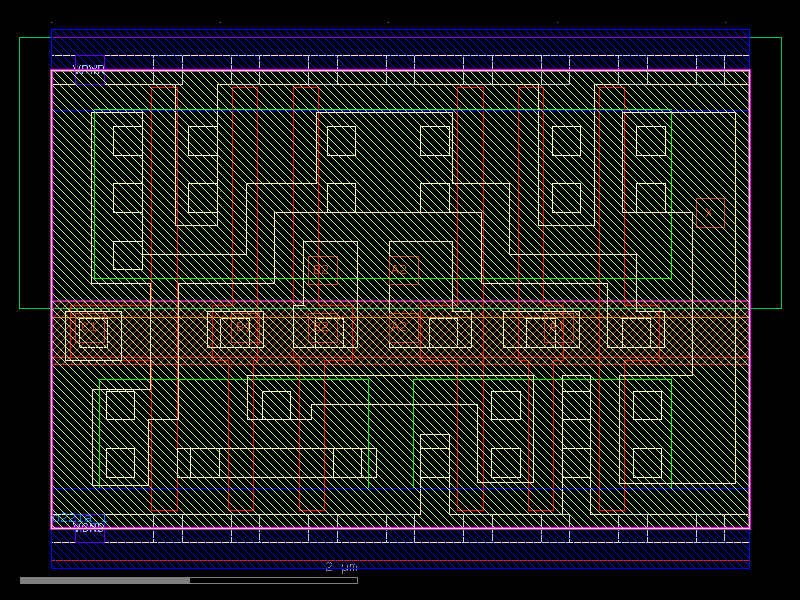Click the small red square near top right corner
Image resolution: width=800 pixels, height=600 pixels.
(710, 210)
